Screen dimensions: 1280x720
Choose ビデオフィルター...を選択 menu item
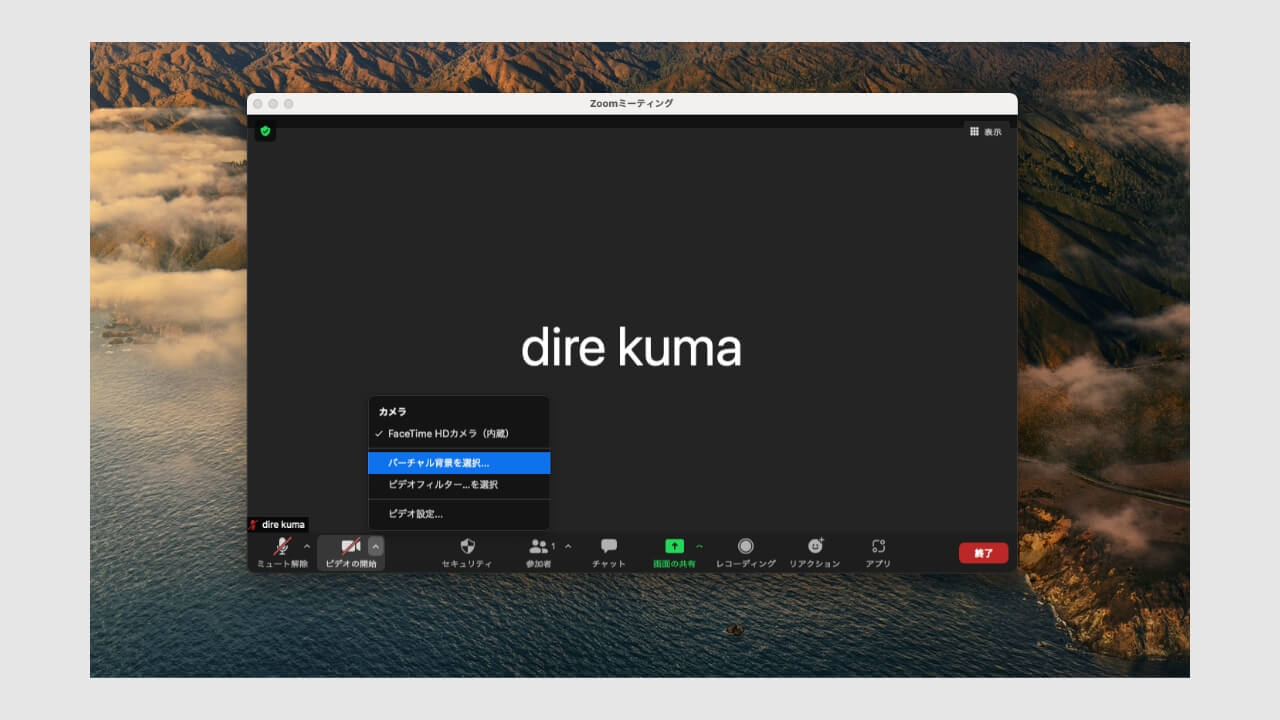(459, 484)
